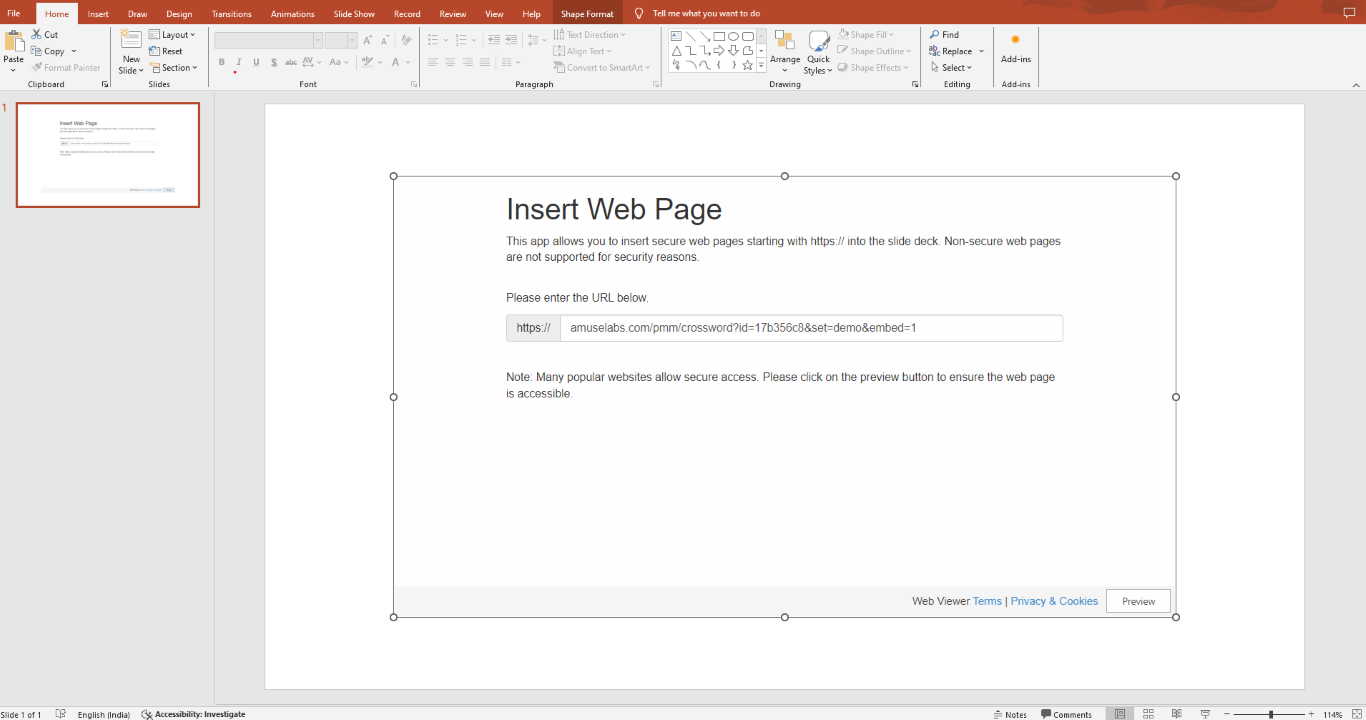Click the English (India) language indicator
The image size is (1366, 720).
click(103, 714)
